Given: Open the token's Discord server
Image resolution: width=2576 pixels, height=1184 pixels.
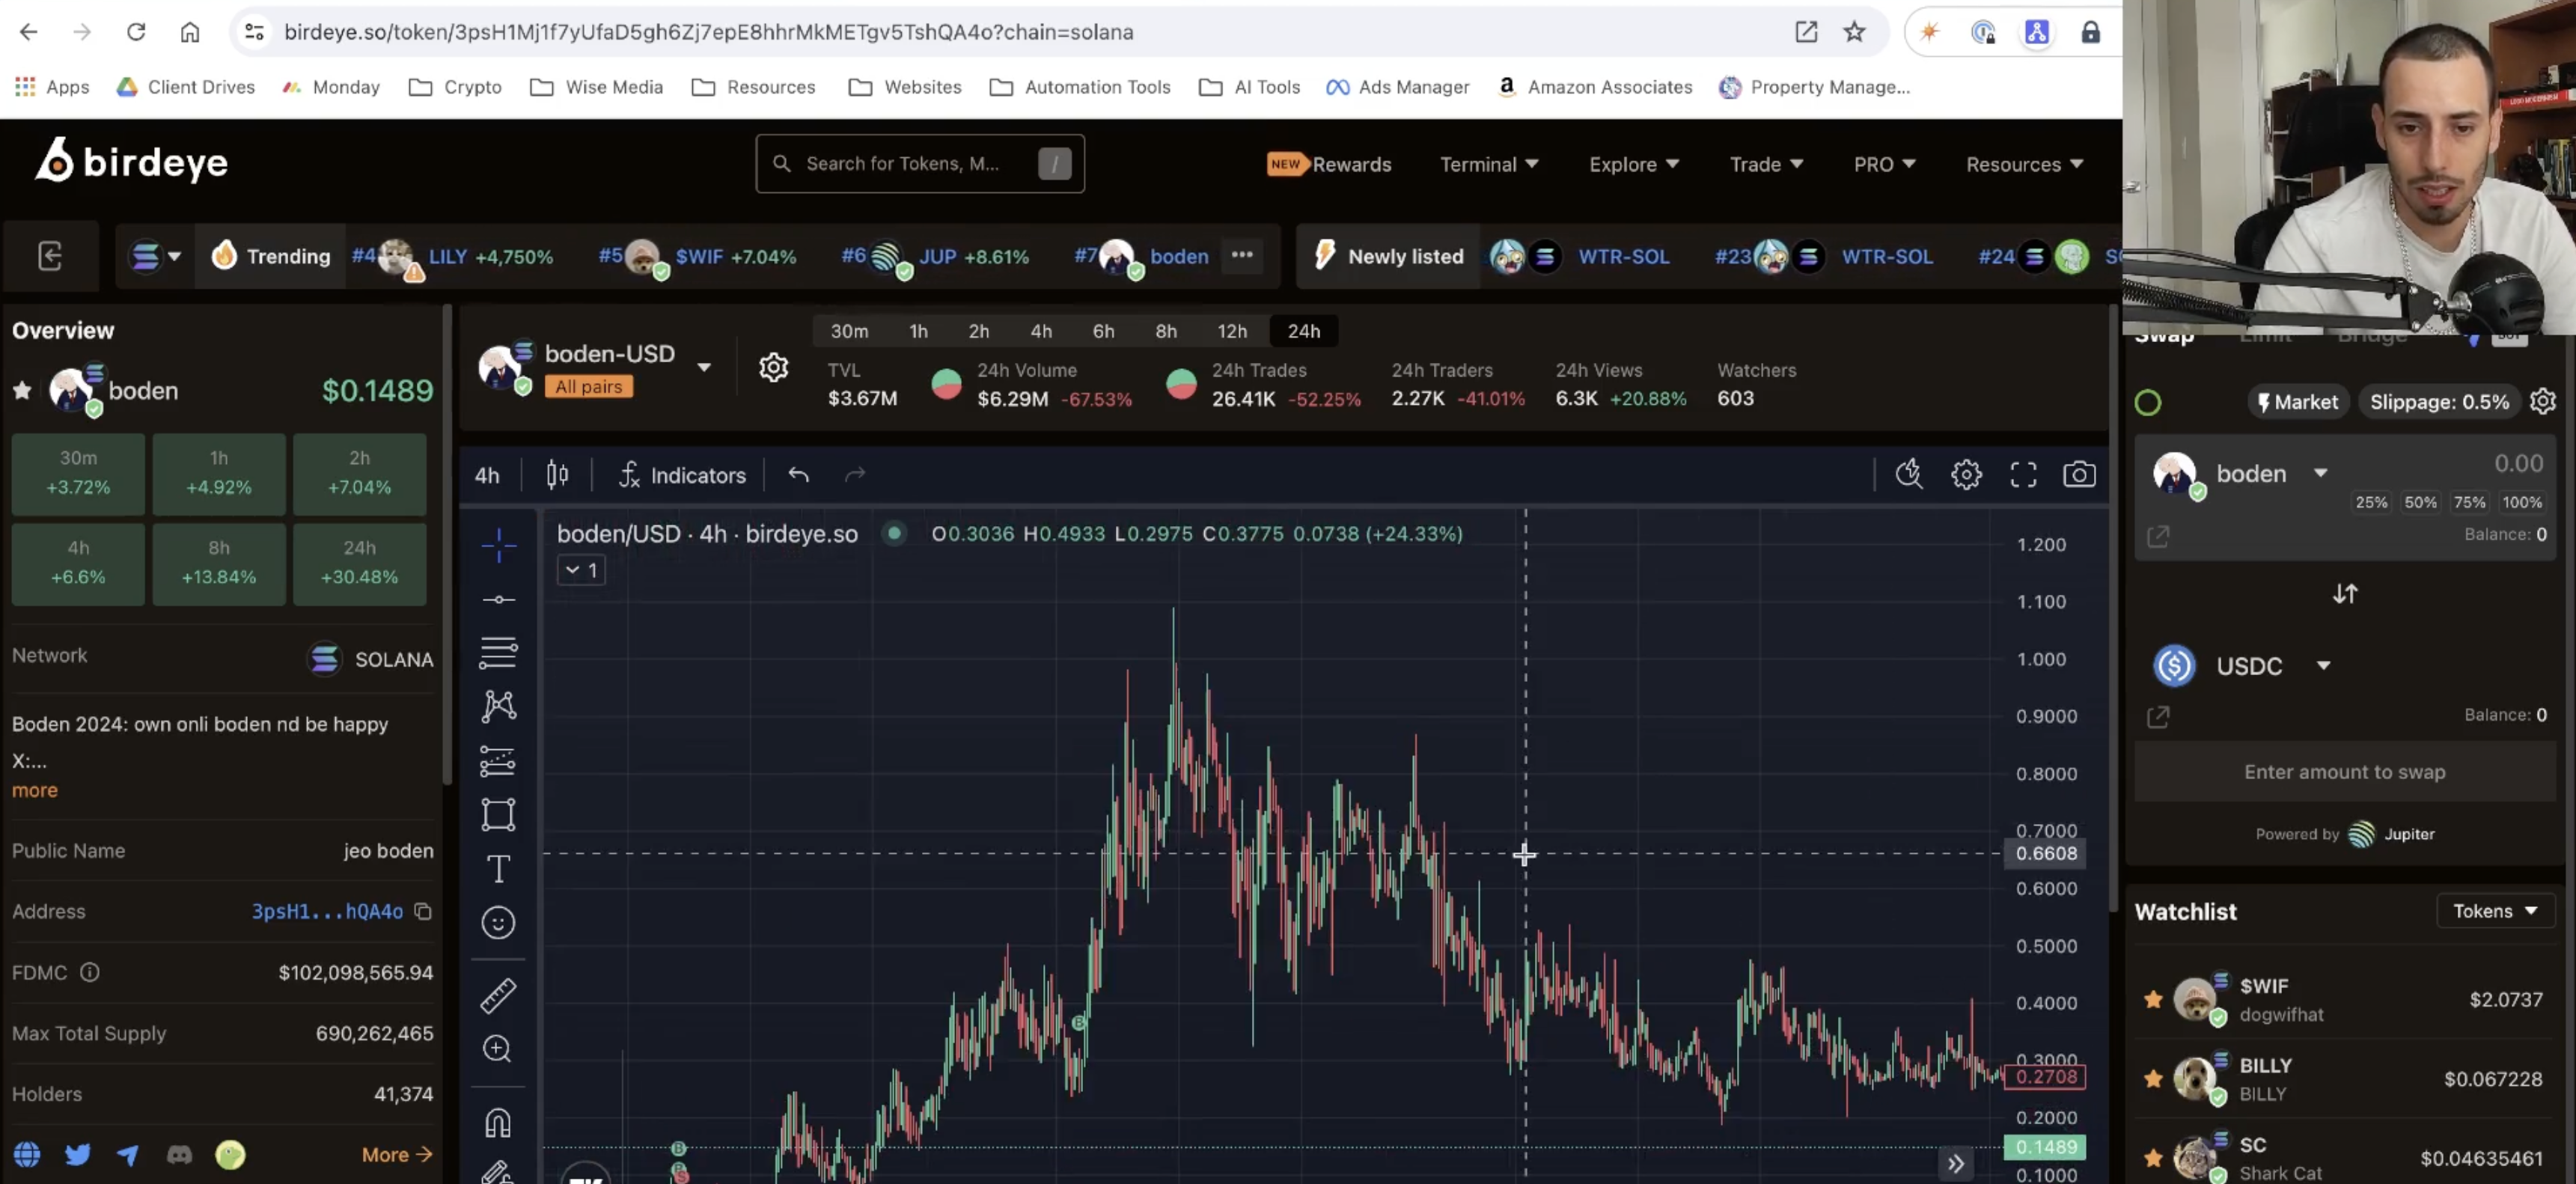Looking at the screenshot, I should coord(179,1155).
